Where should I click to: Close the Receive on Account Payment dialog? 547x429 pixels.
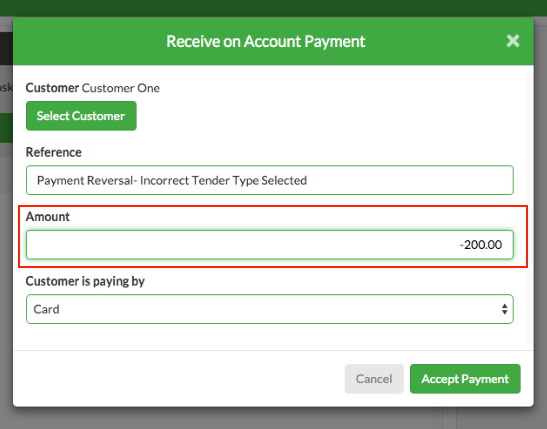click(513, 41)
